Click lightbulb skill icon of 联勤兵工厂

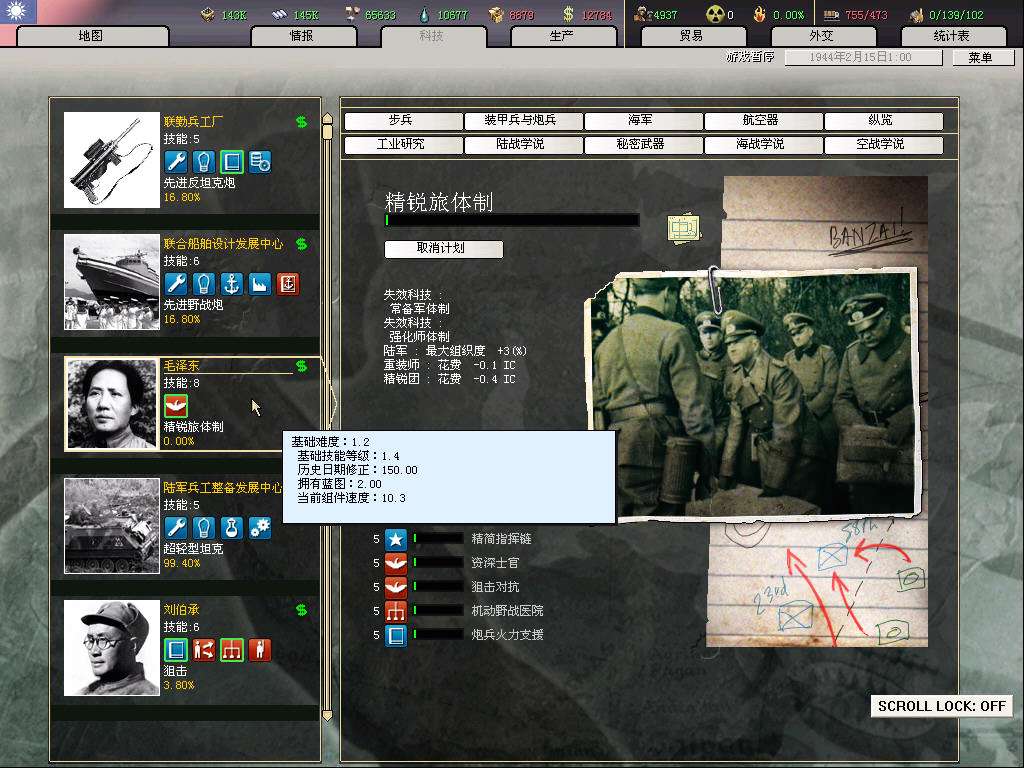204,162
